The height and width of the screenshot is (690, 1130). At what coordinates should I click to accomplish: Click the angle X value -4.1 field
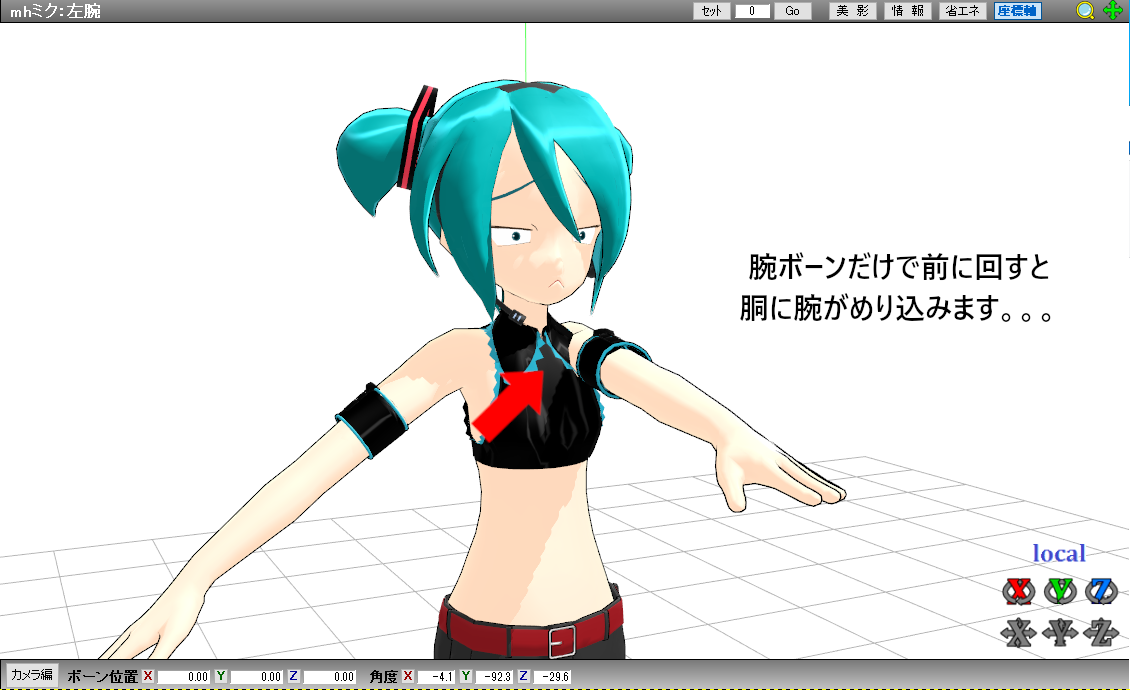pyautogui.click(x=437, y=676)
